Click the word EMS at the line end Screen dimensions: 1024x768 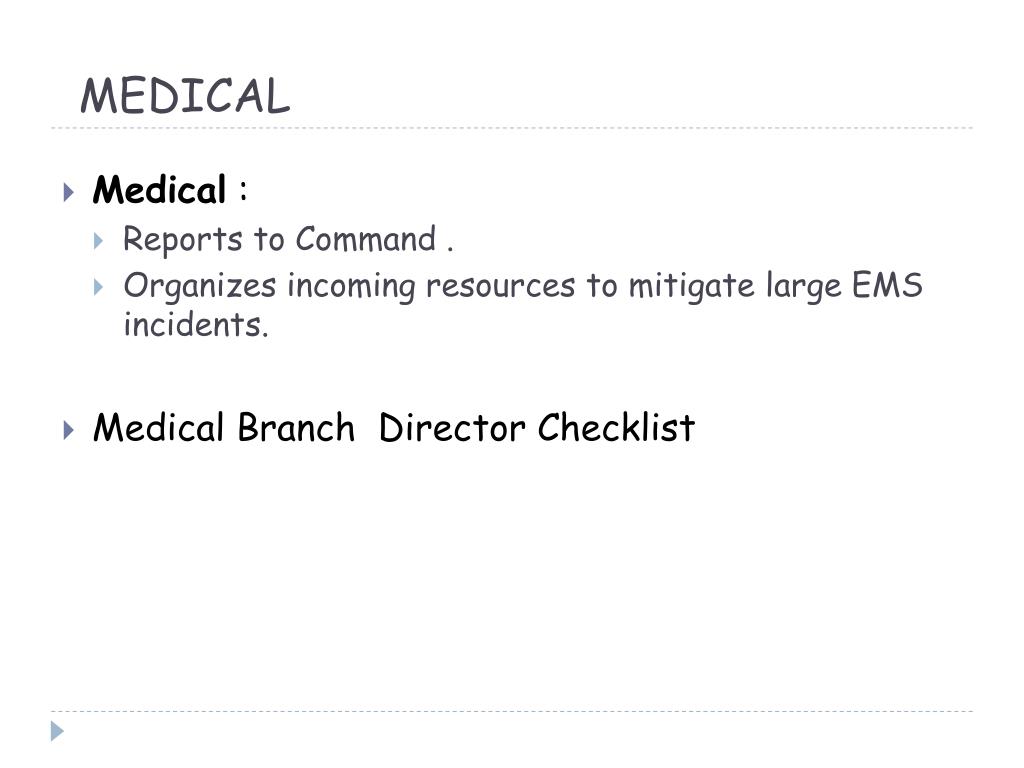(887, 285)
